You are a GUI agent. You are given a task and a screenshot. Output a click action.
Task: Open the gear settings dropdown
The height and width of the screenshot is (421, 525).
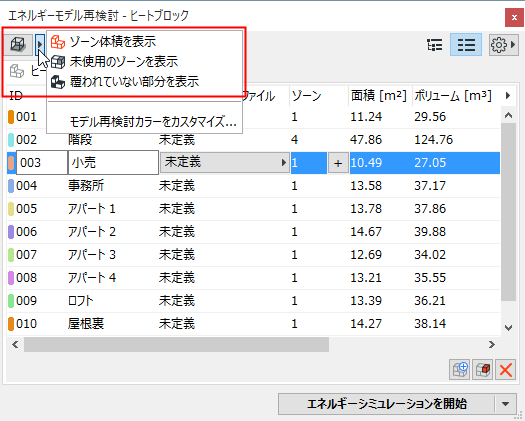pyautogui.click(x=503, y=45)
